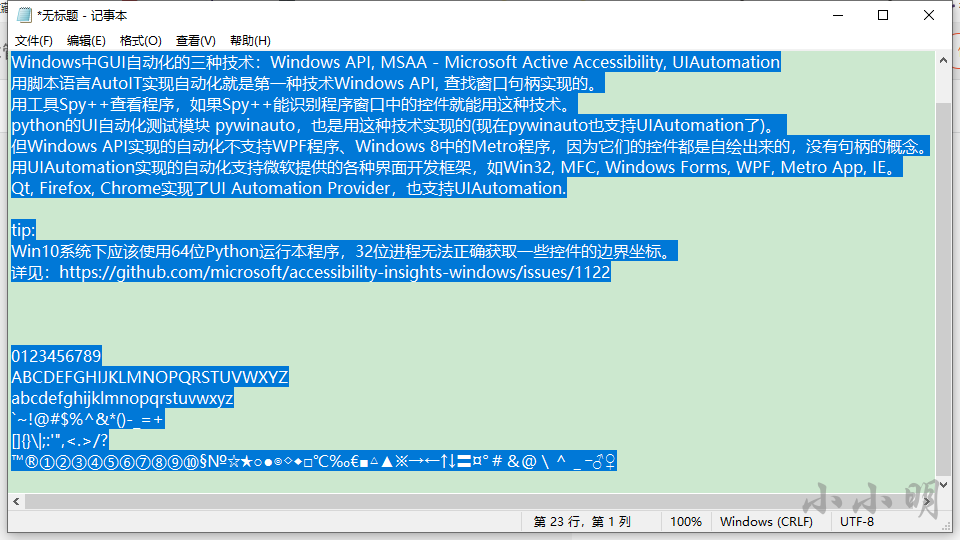Click the line starting with 用脚本语言AutoIT

pos(308,83)
